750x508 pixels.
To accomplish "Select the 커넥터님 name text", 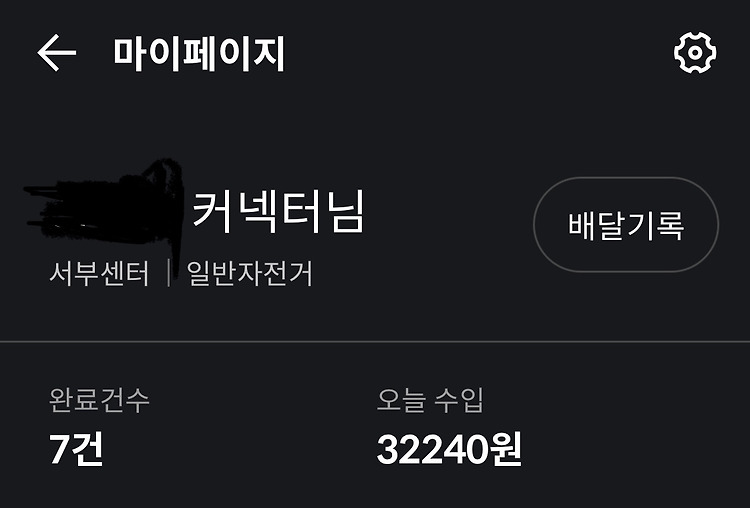I will 278,211.
